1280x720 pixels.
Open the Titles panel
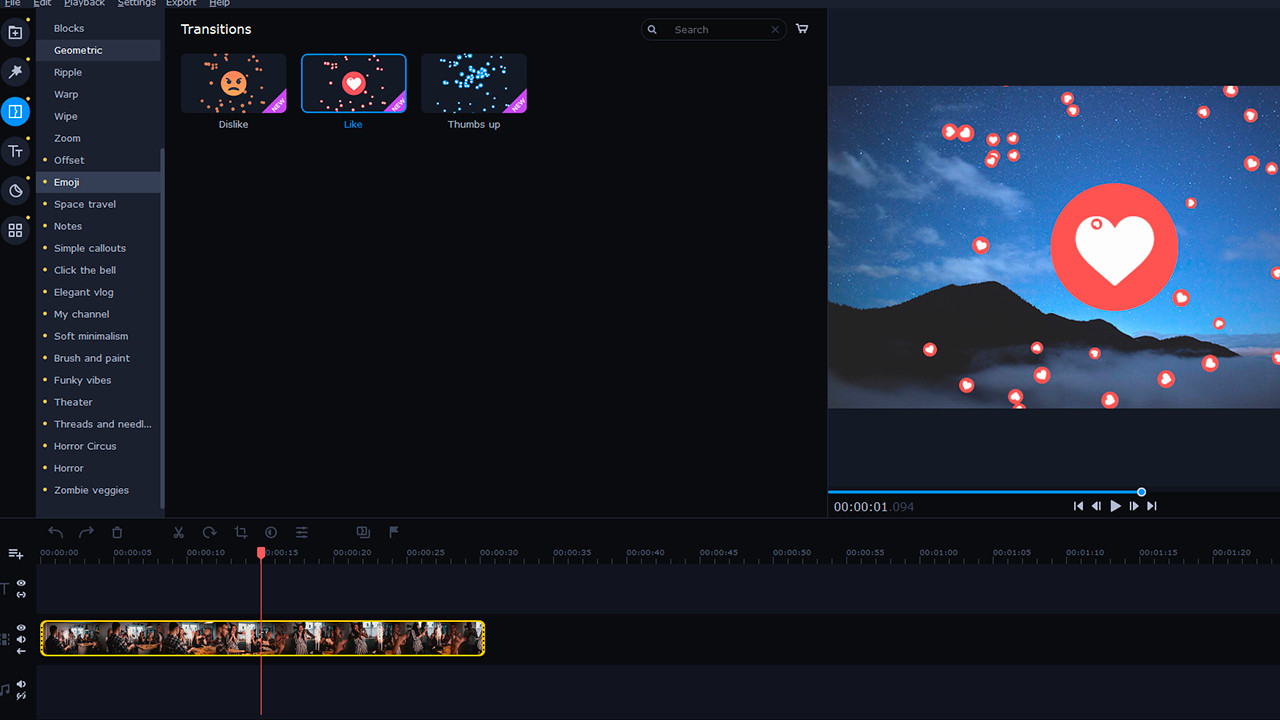[x=15, y=151]
